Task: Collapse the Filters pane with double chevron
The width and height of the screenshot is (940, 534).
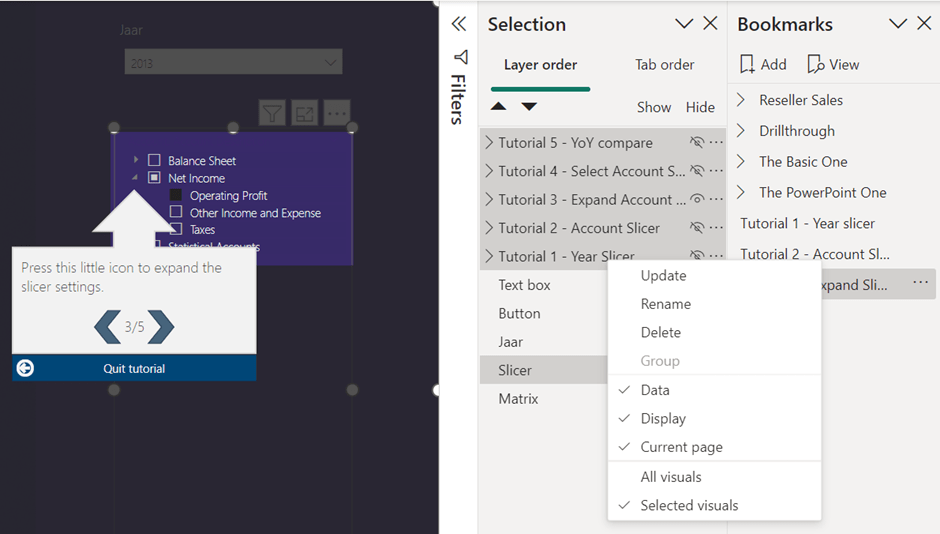Action: click(x=459, y=24)
